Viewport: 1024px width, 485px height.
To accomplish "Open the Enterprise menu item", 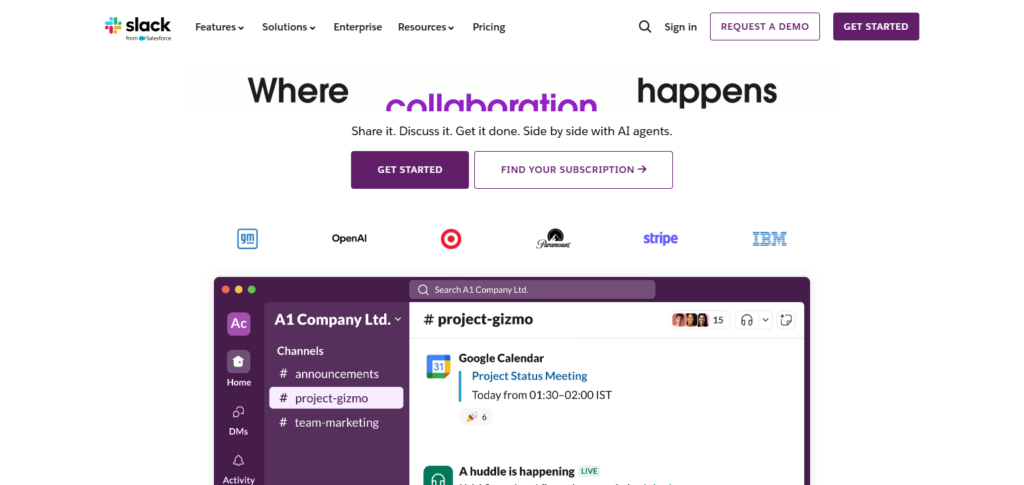I will 358,27.
